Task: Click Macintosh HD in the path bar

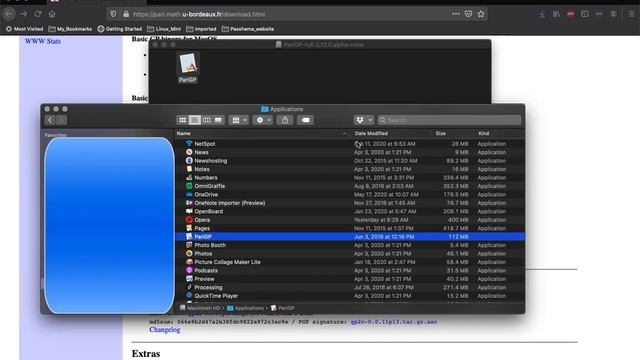Action: click(x=200, y=308)
